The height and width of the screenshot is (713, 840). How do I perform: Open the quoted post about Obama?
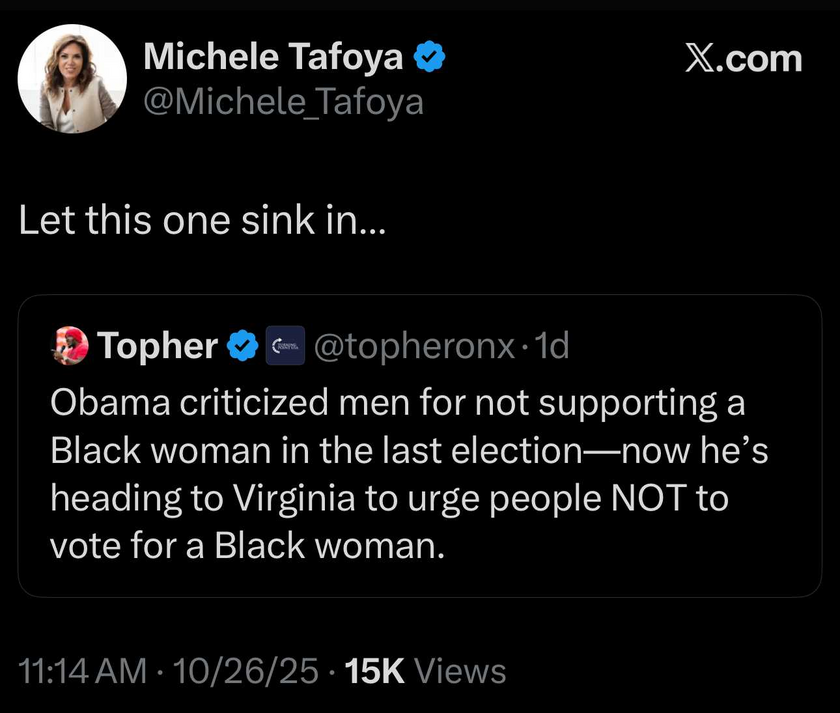pyautogui.click(x=420, y=470)
